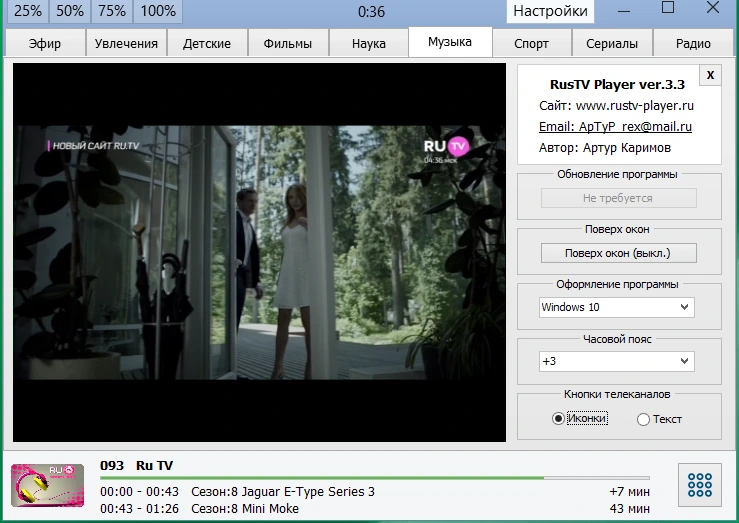Open the channel grid icon button
Screen dimensions: 739x523
[699, 485]
